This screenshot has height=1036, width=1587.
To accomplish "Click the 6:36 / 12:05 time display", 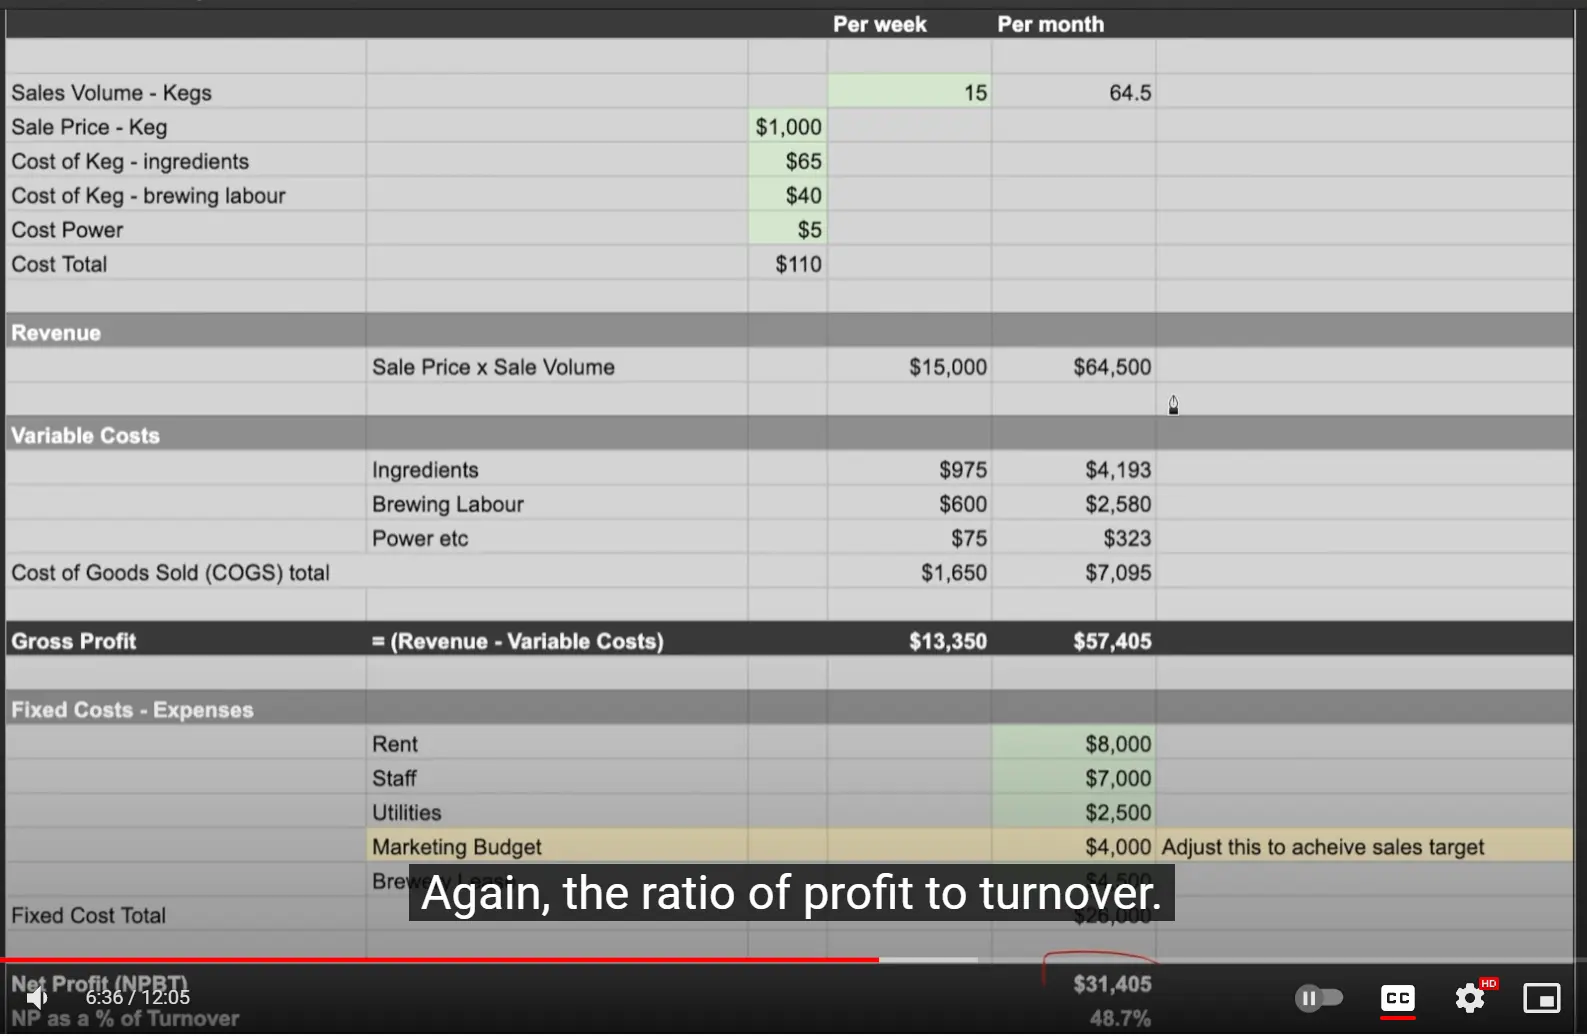I will (137, 997).
